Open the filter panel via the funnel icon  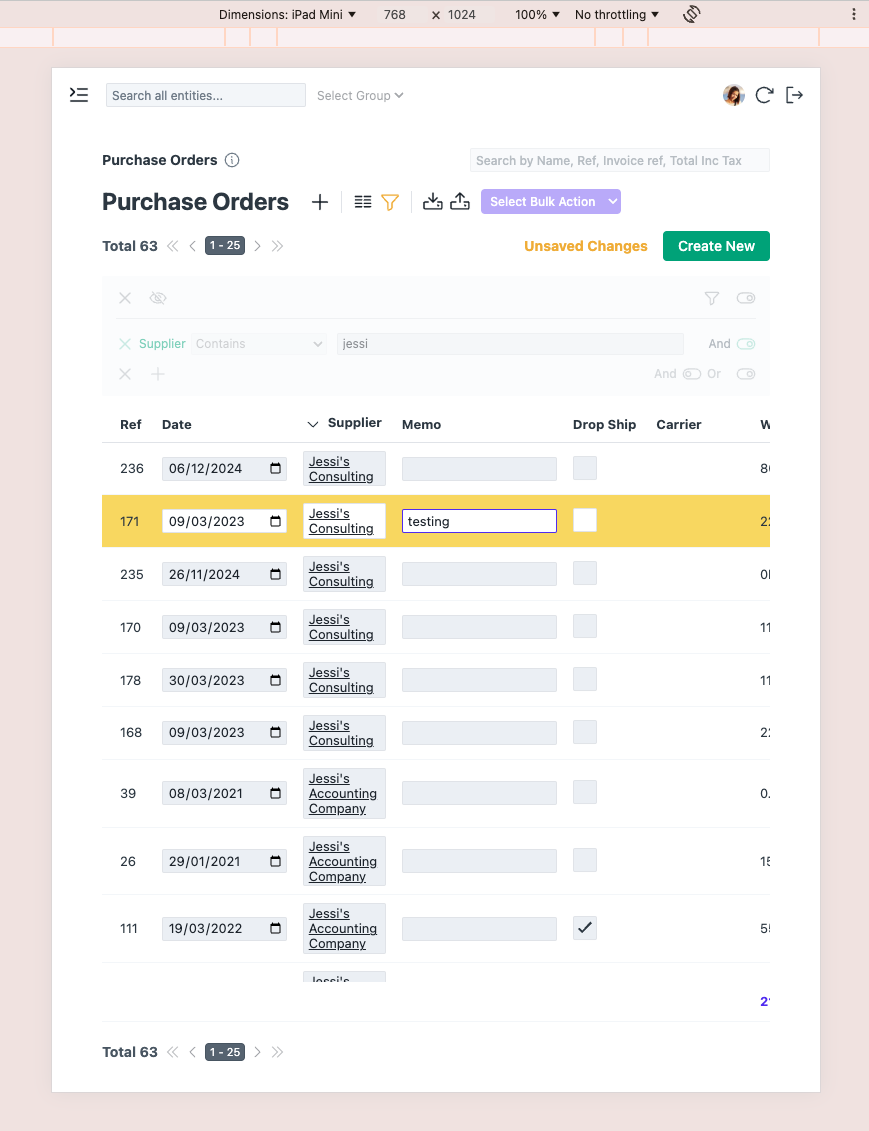(x=389, y=201)
